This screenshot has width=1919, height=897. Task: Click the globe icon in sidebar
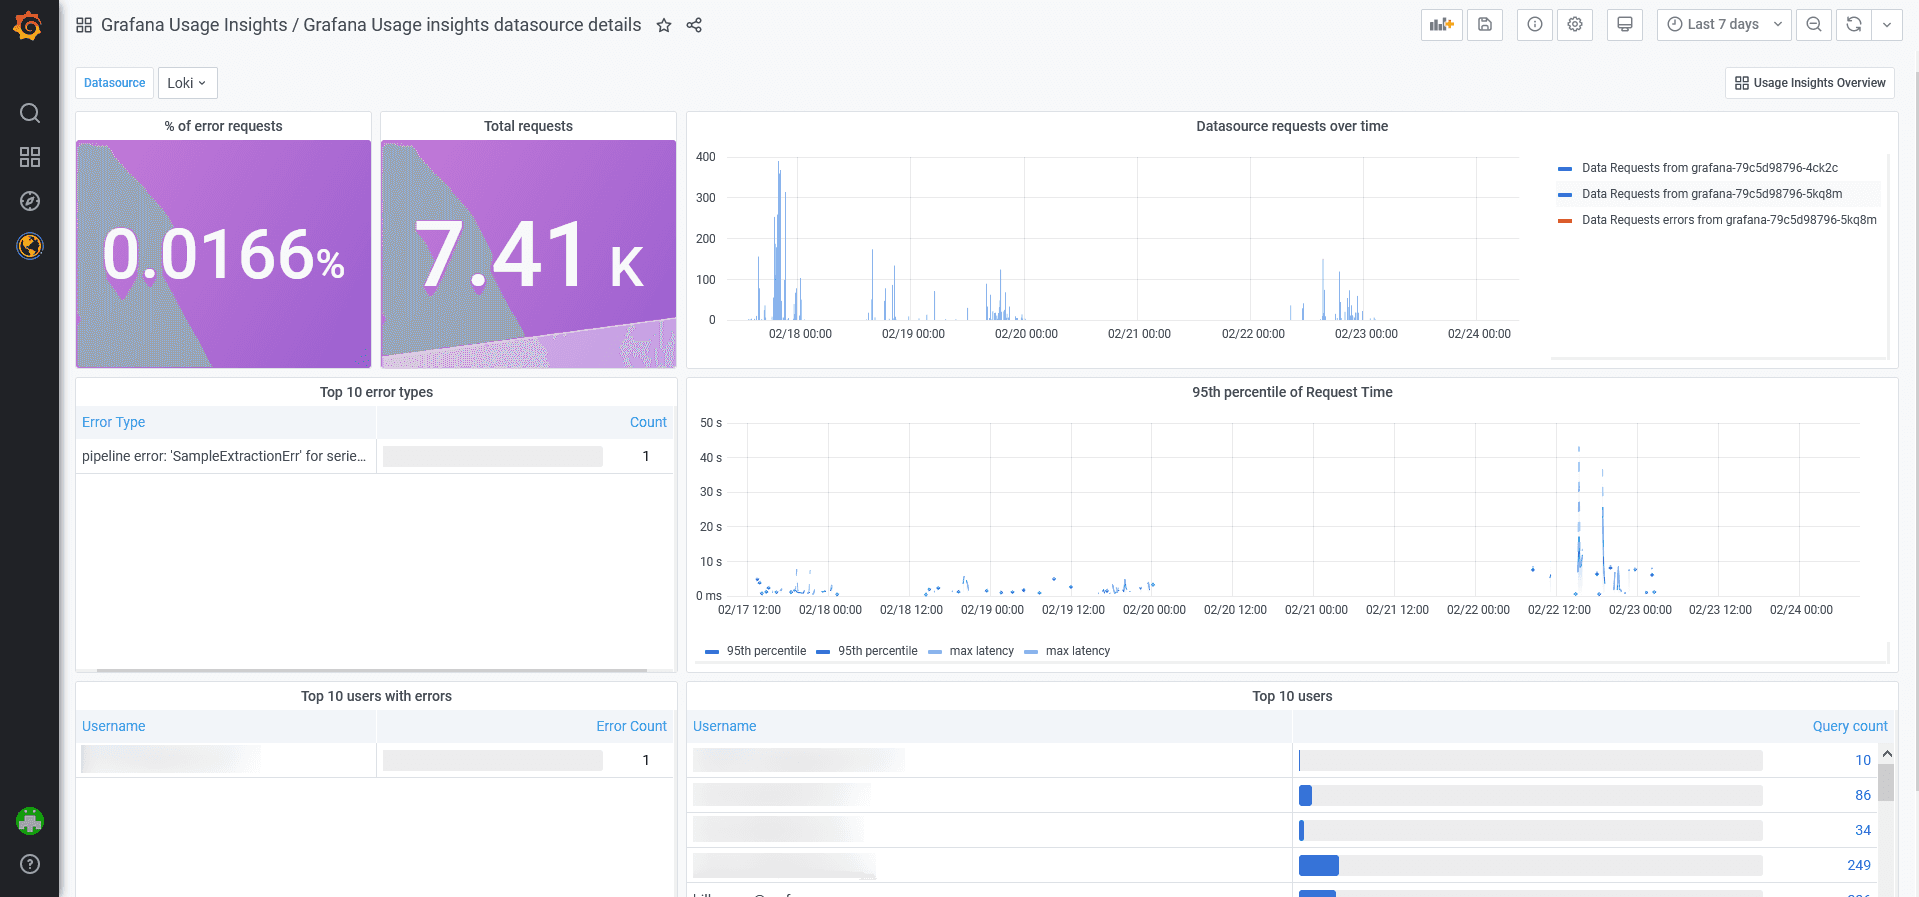[30, 246]
